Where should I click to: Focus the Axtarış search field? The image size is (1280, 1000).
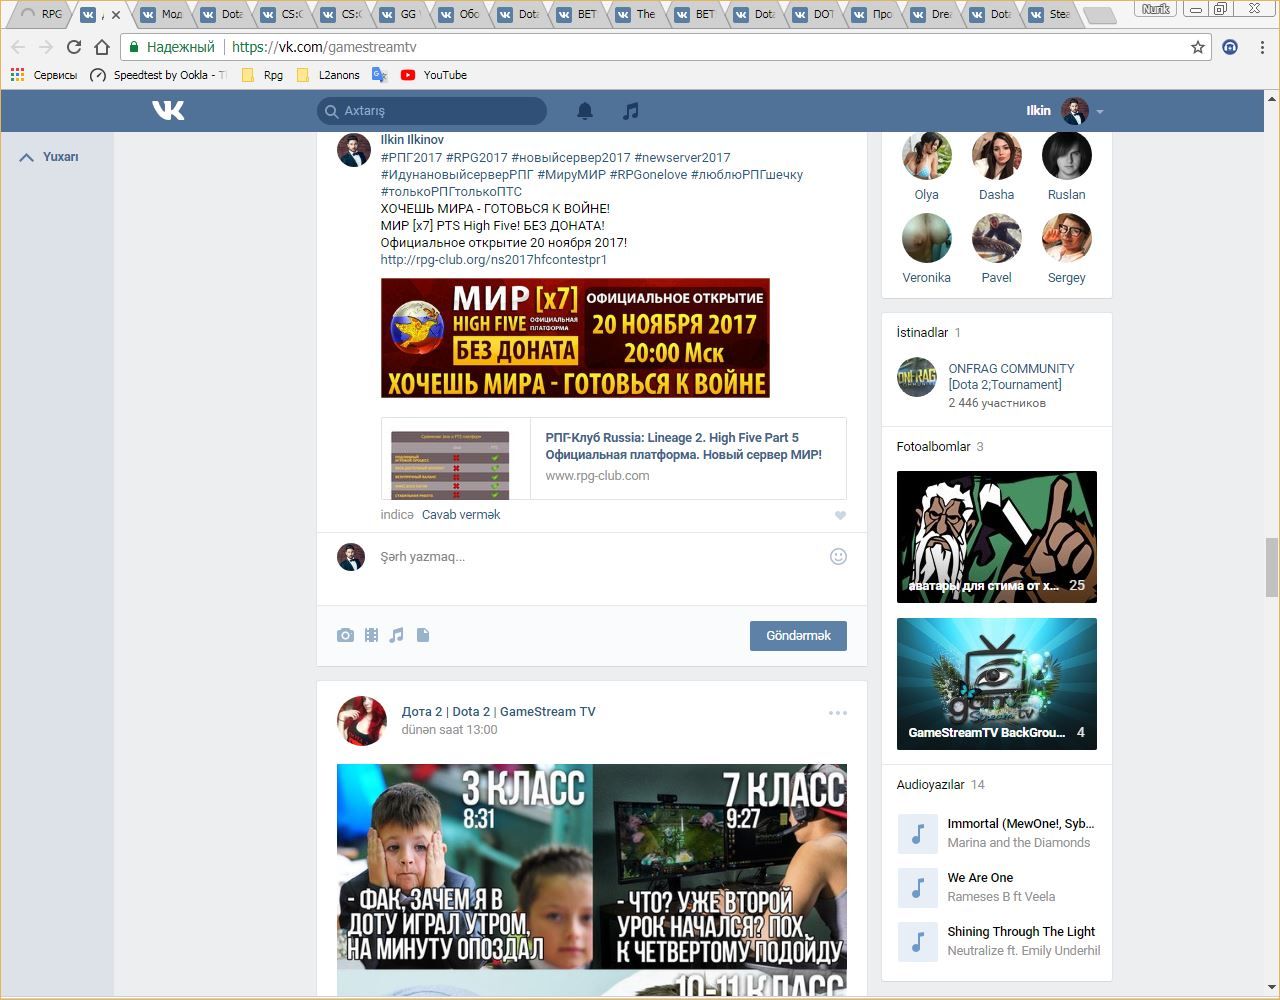click(x=432, y=111)
